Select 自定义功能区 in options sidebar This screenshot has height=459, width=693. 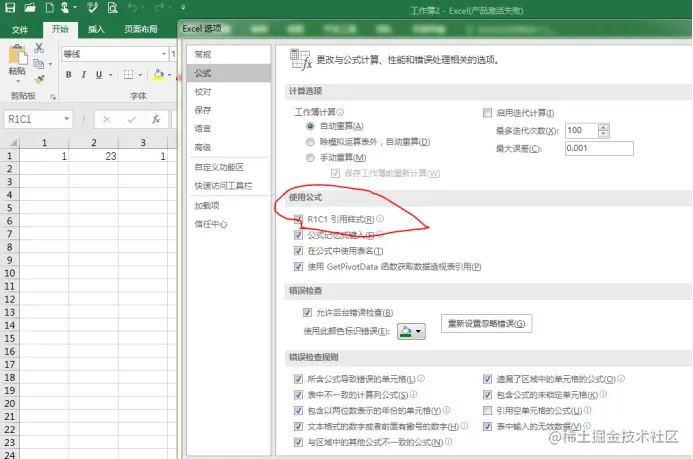pos(228,167)
